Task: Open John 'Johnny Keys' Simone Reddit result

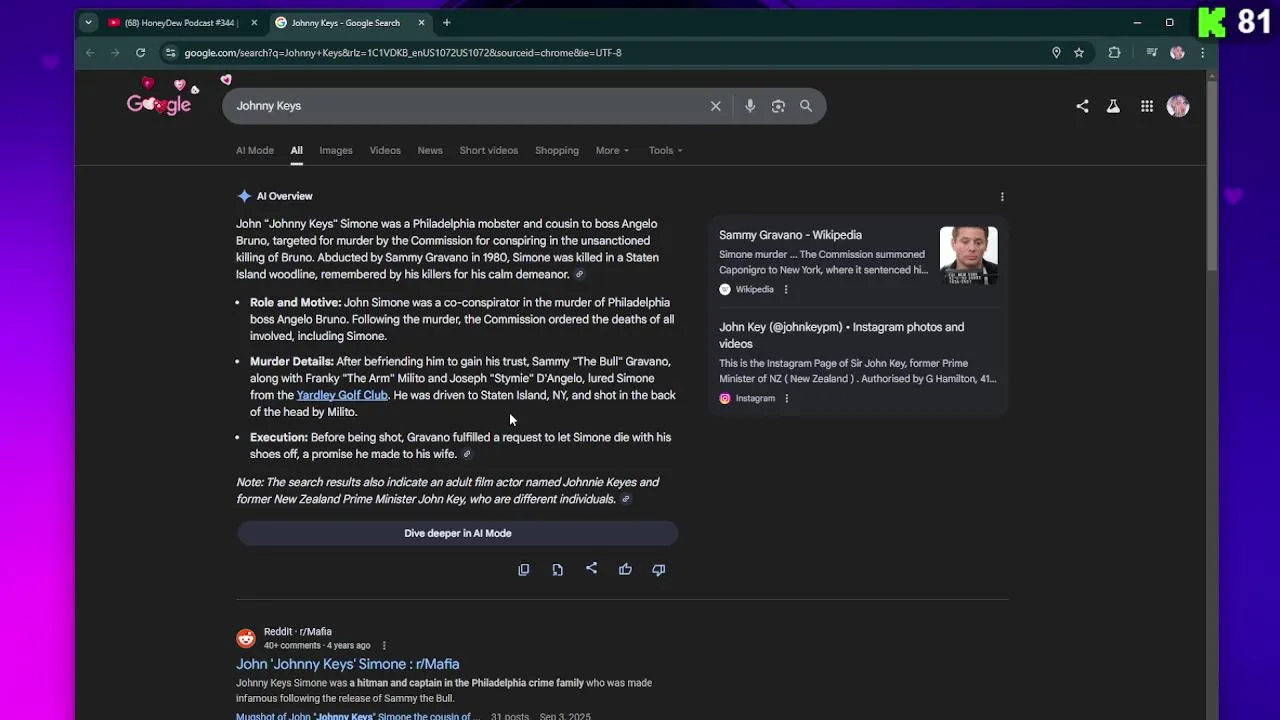Action: click(348, 664)
